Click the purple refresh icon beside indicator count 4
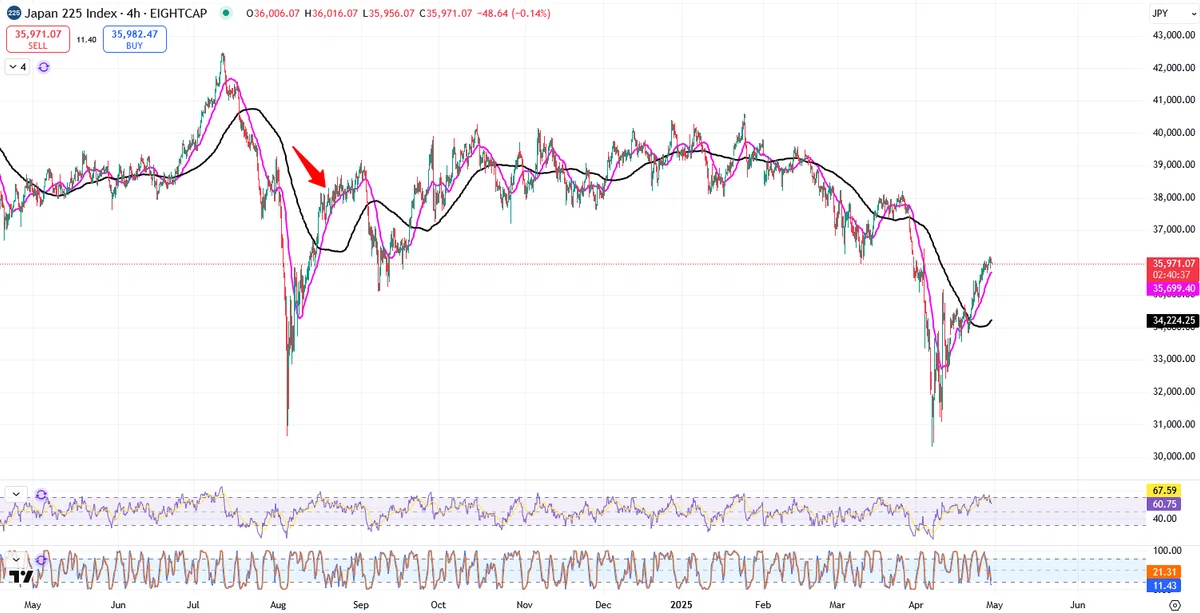The height and width of the screenshot is (613, 1200). click(44, 67)
